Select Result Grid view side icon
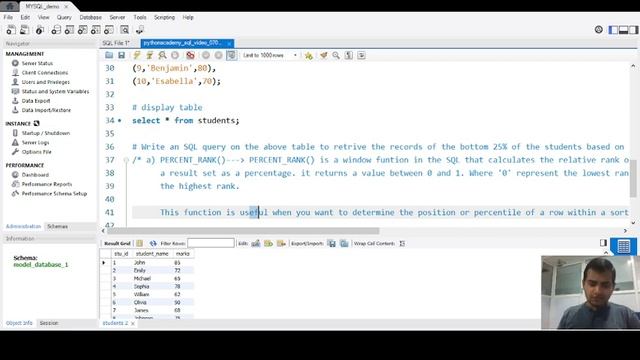Viewport: 640px width, 360px height. [x=623, y=246]
